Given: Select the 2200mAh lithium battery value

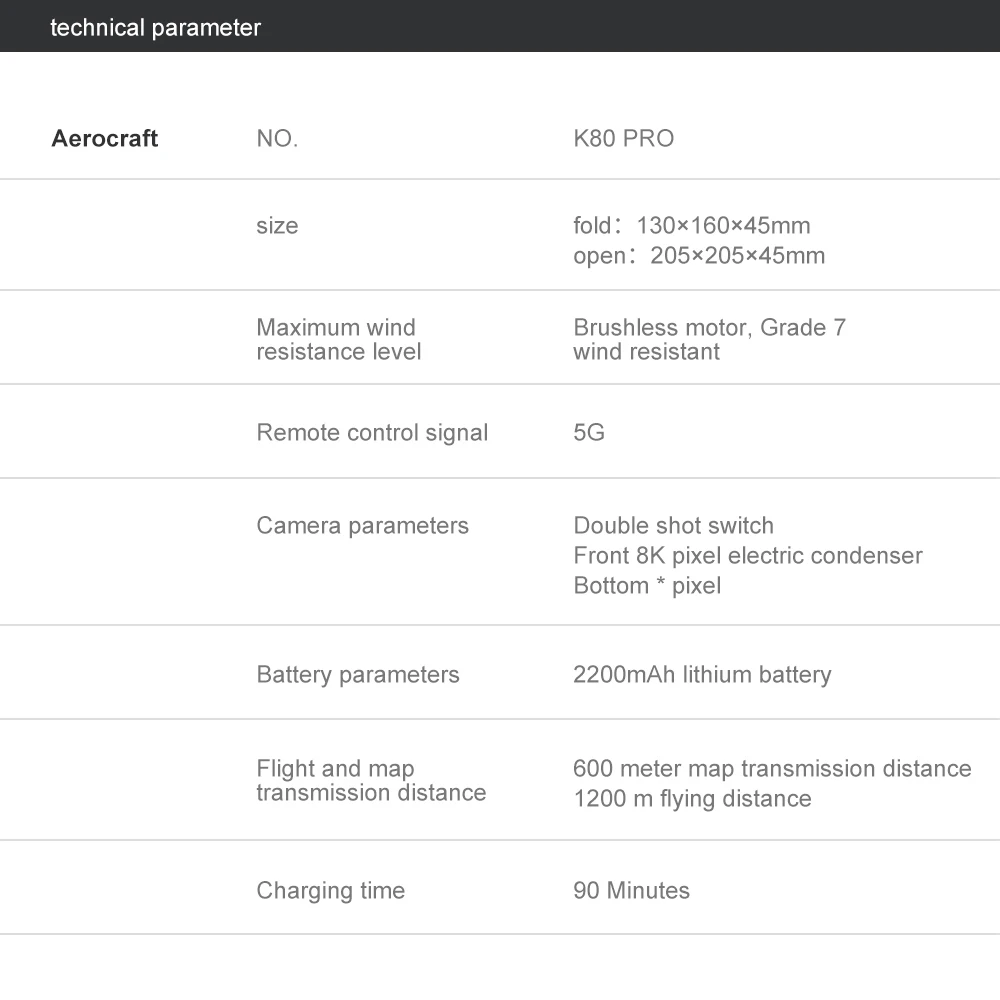Looking at the screenshot, I should click(x=702, y=674).
